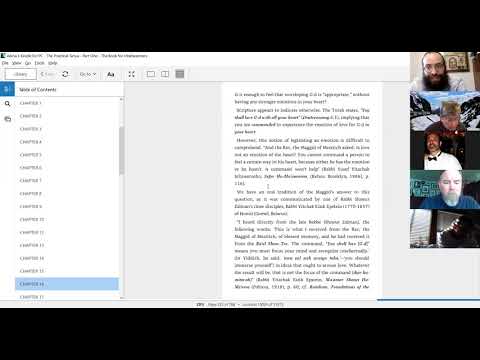Jump to CHAPTER 8 in contents
The height and width of the screenshot is (360, 480).
tap(31, 194)
